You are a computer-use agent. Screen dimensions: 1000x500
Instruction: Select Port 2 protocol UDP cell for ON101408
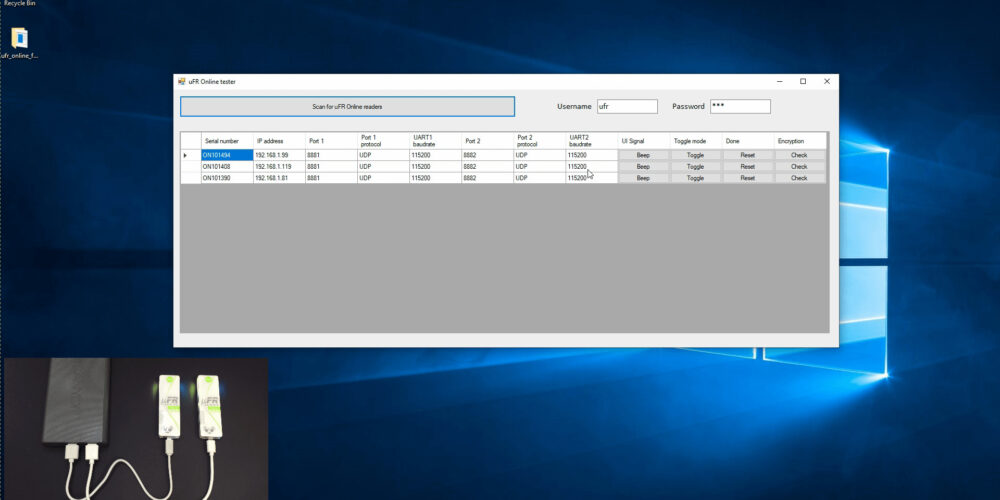click(x=540, y=166)
